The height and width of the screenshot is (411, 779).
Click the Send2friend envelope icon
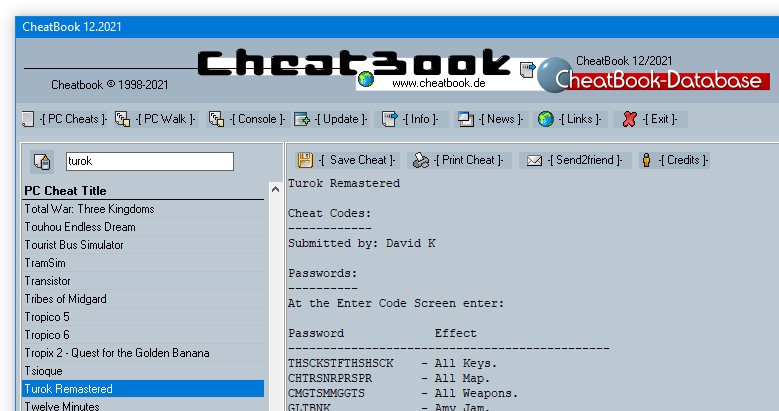pos(534,161)
